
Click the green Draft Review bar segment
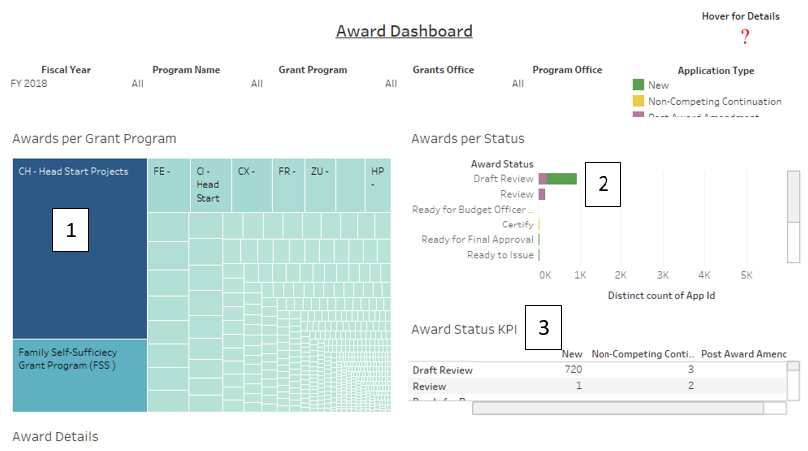(561, 179)
